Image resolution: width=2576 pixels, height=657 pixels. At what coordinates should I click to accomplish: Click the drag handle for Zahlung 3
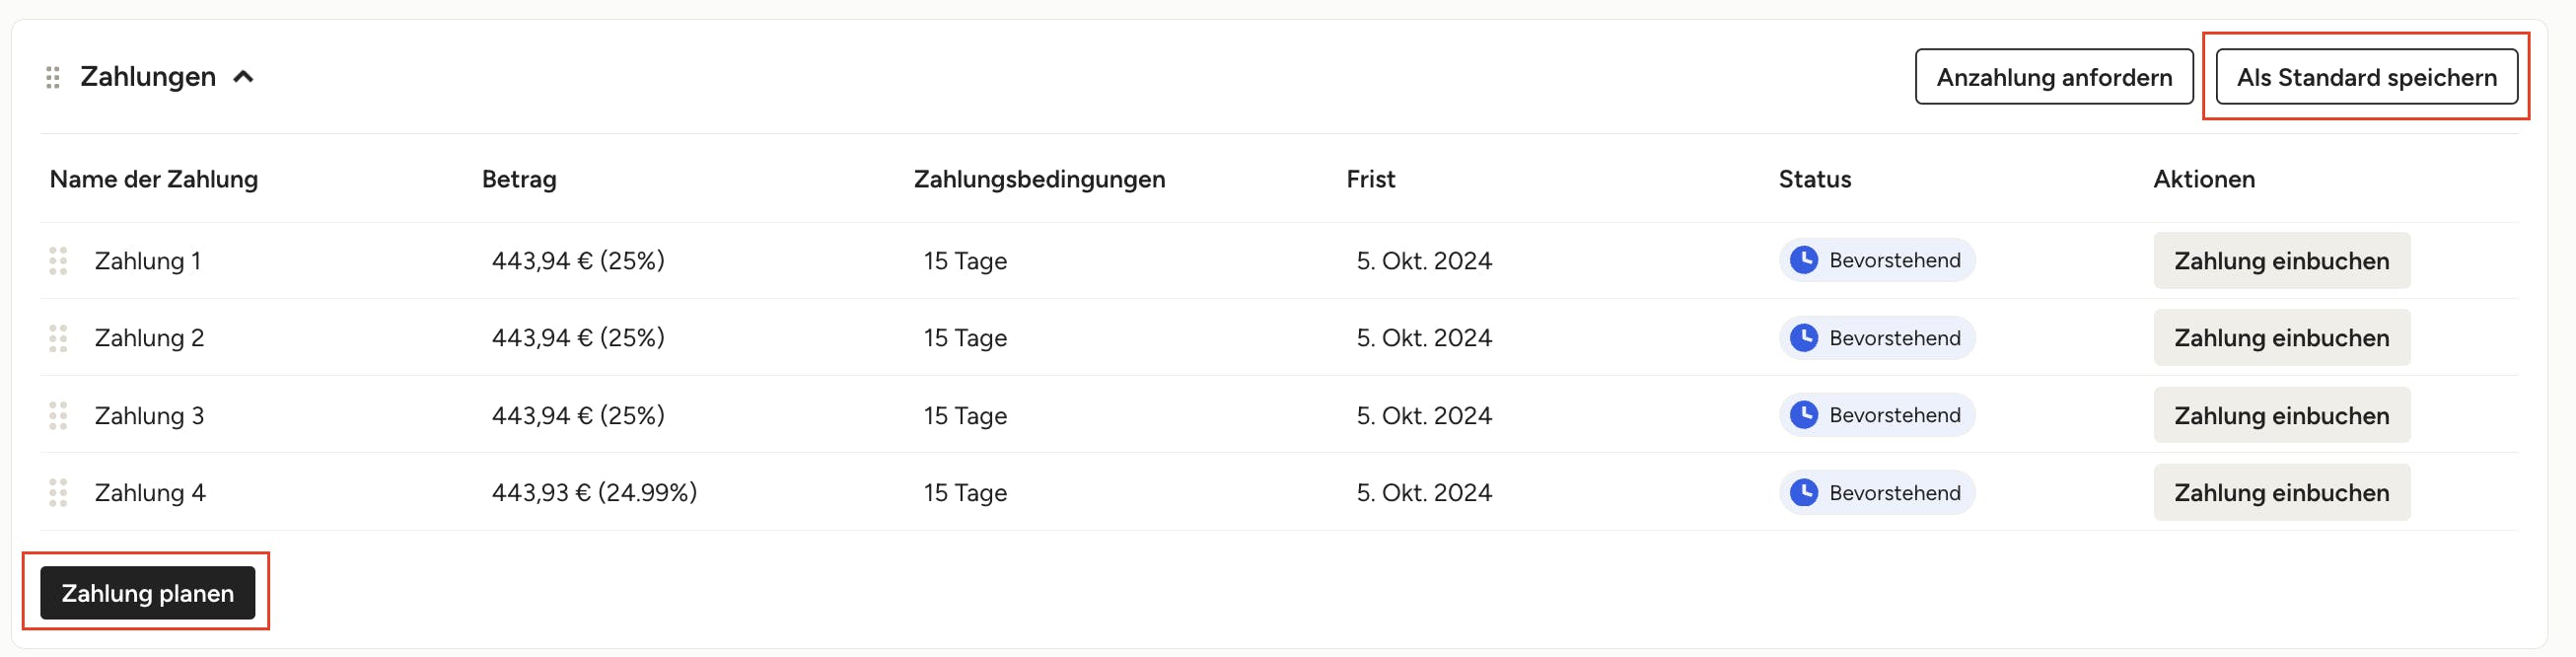click(58, 415)
